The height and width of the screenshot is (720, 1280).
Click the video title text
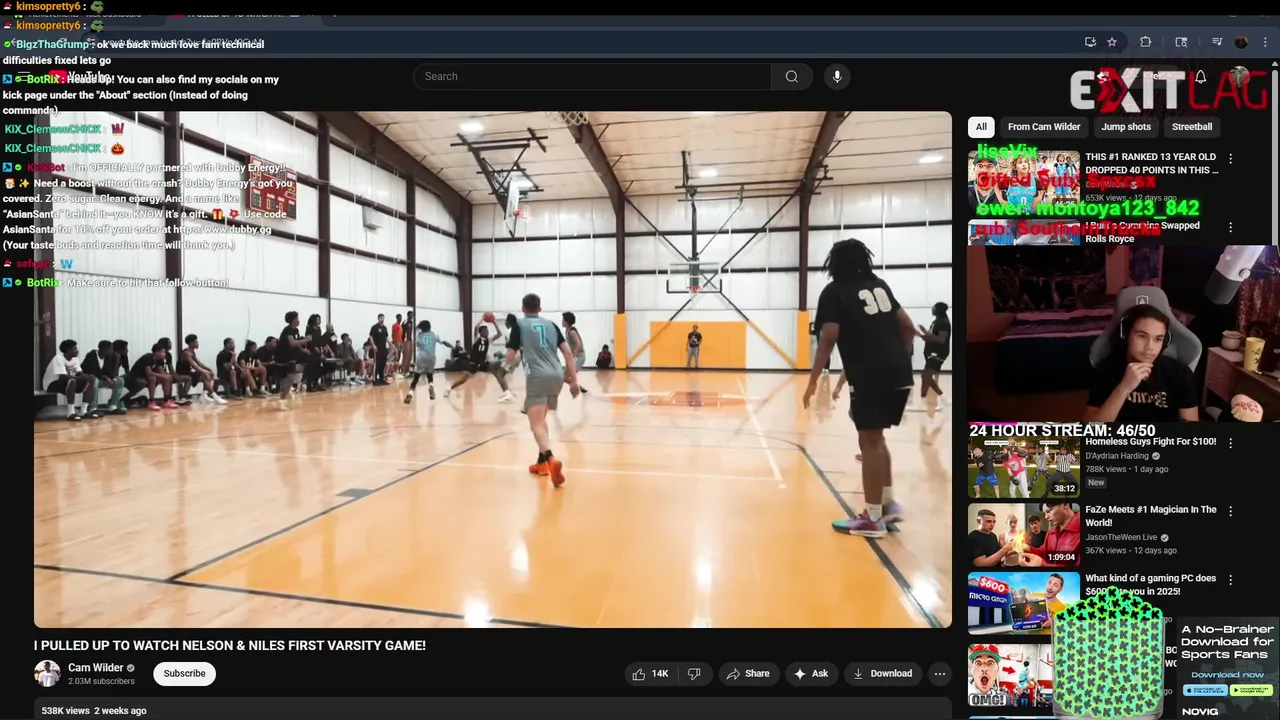[x=230, y=646]
